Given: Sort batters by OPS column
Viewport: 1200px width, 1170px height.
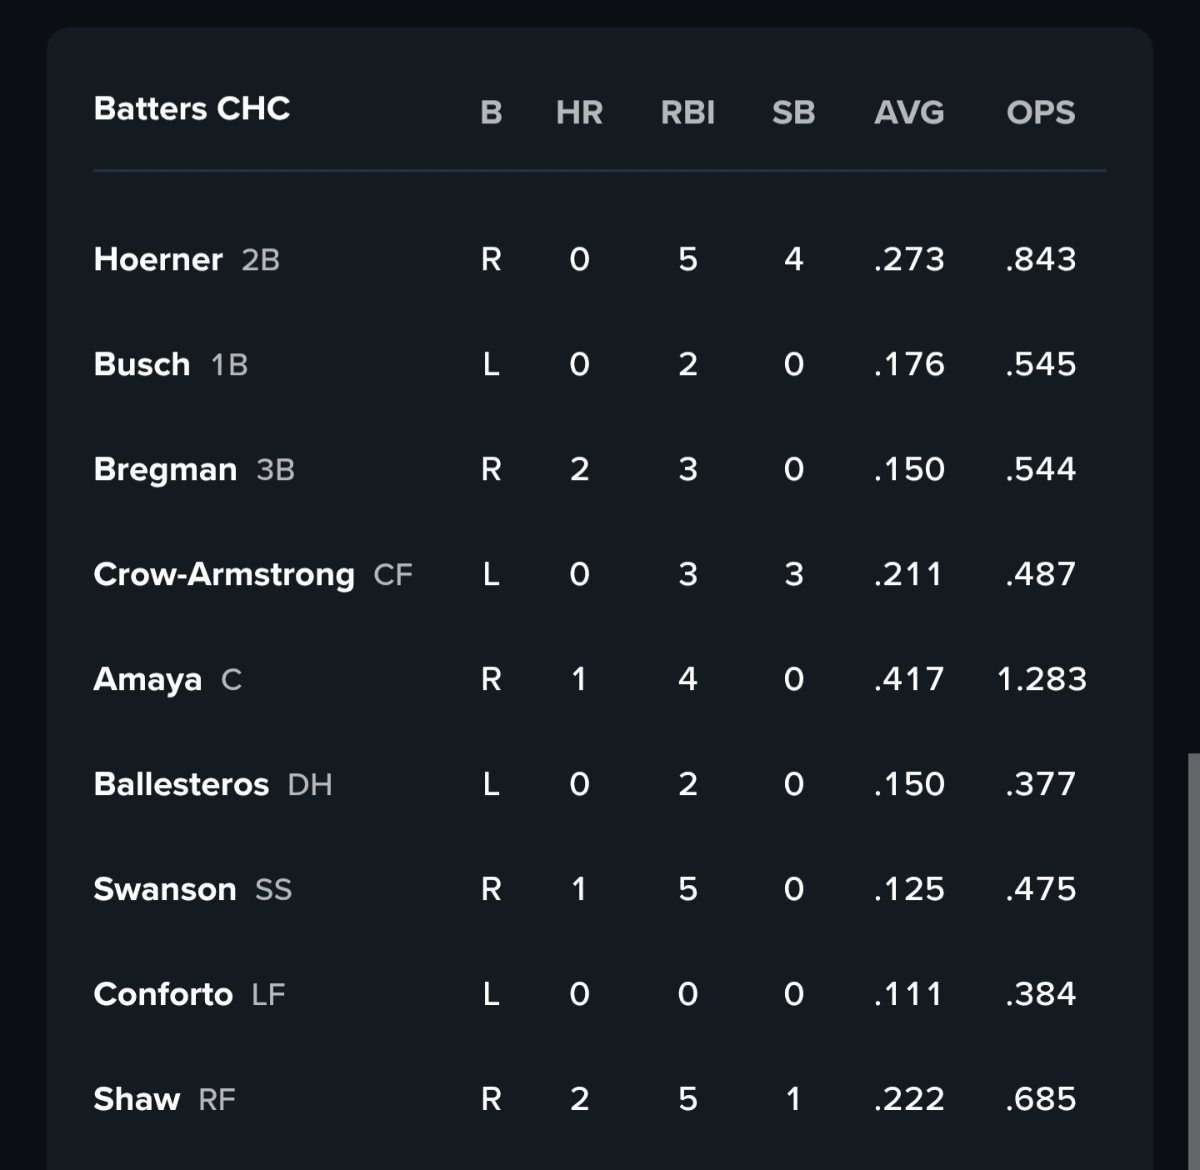Looking at the screenshot, I should pyautogui.click(x=1040, y=112).
